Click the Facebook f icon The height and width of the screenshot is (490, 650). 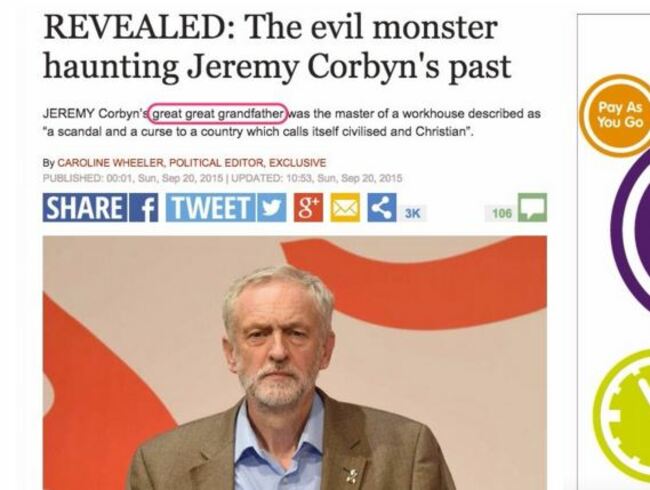(143, 208)
